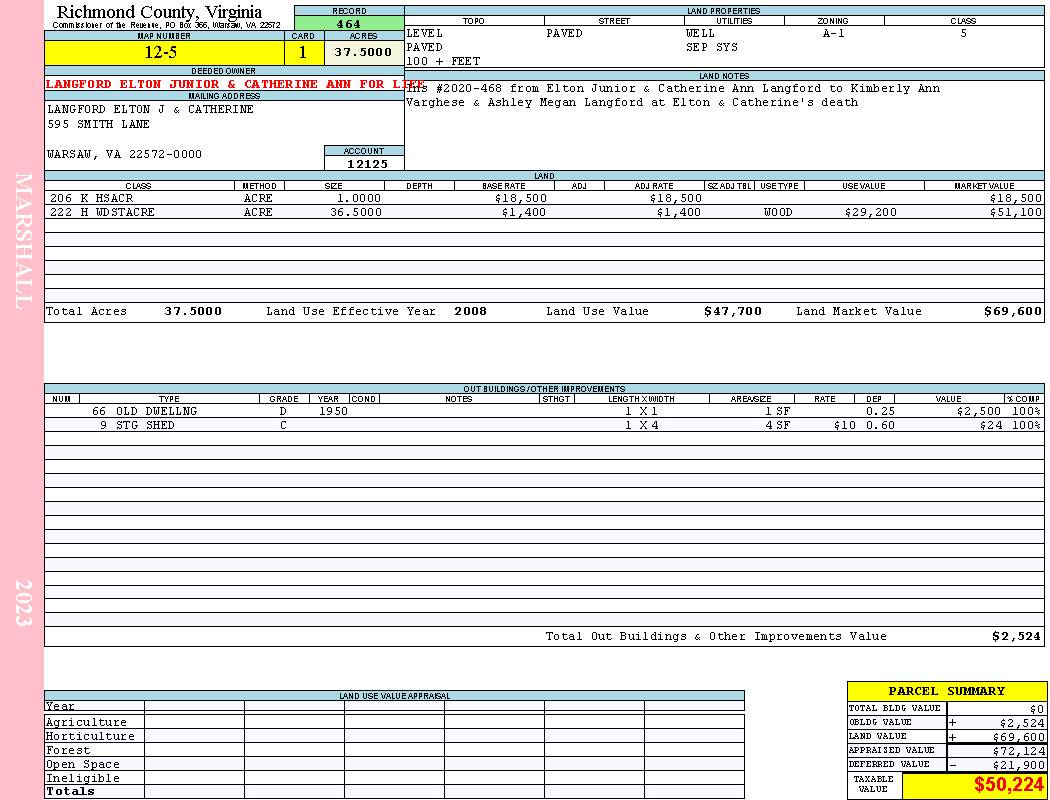
Task: Click the card number 1 cell
Action: click(303, 52)
